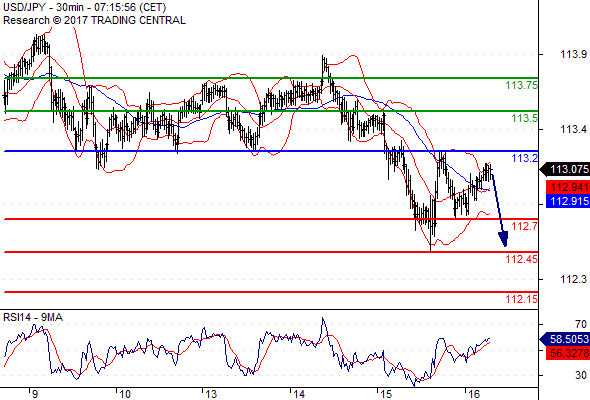Select the black 113.075 current price tag
This screenshot has width=590, height=400.
(x=565, y=170)
